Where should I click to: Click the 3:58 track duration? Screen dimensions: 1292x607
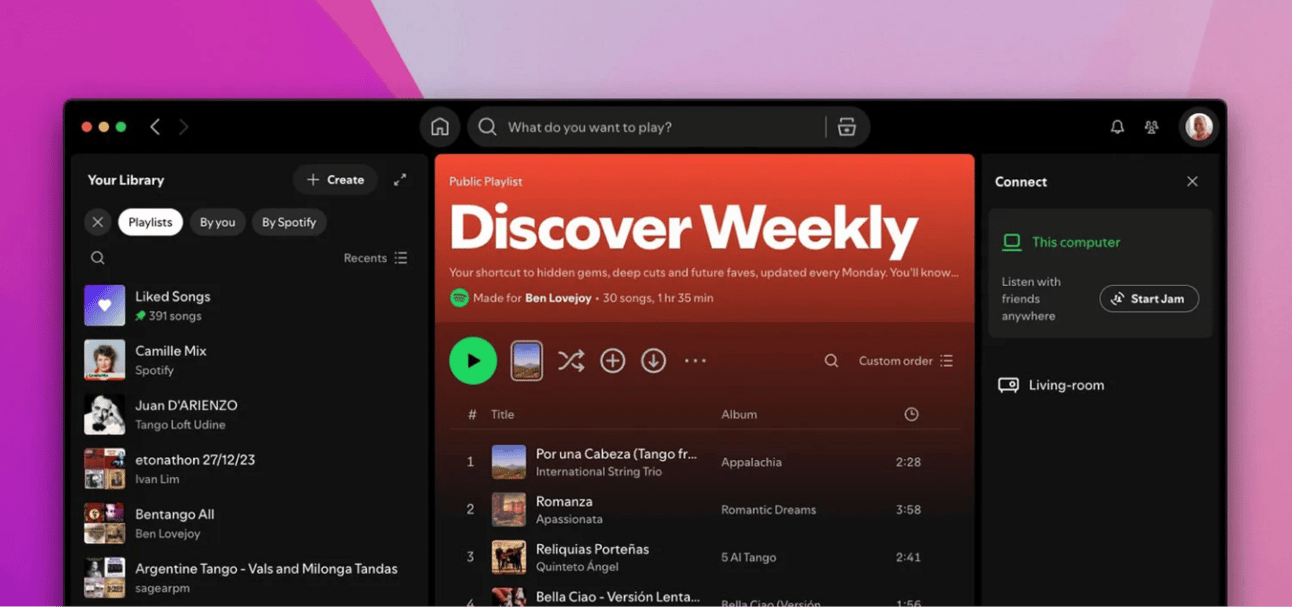tap(908, 510)
